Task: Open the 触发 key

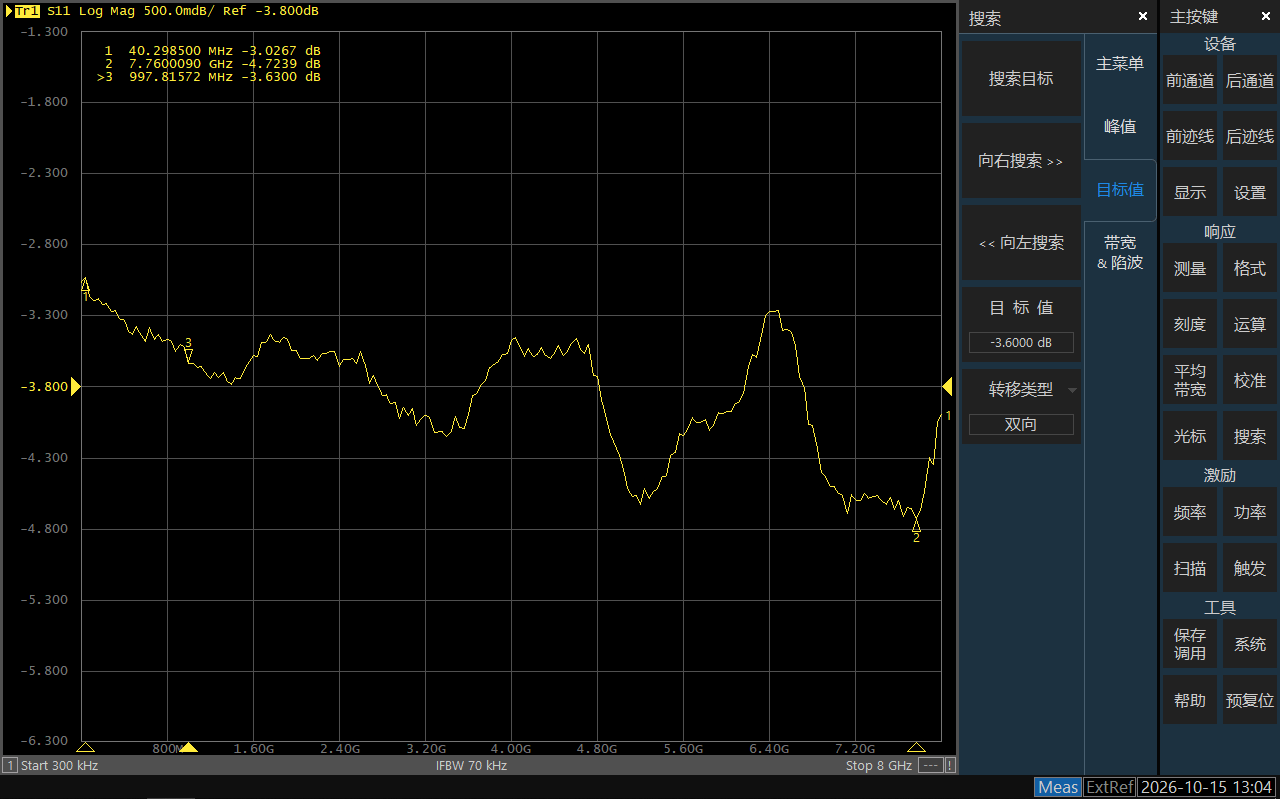Action: pos(1250,569)
